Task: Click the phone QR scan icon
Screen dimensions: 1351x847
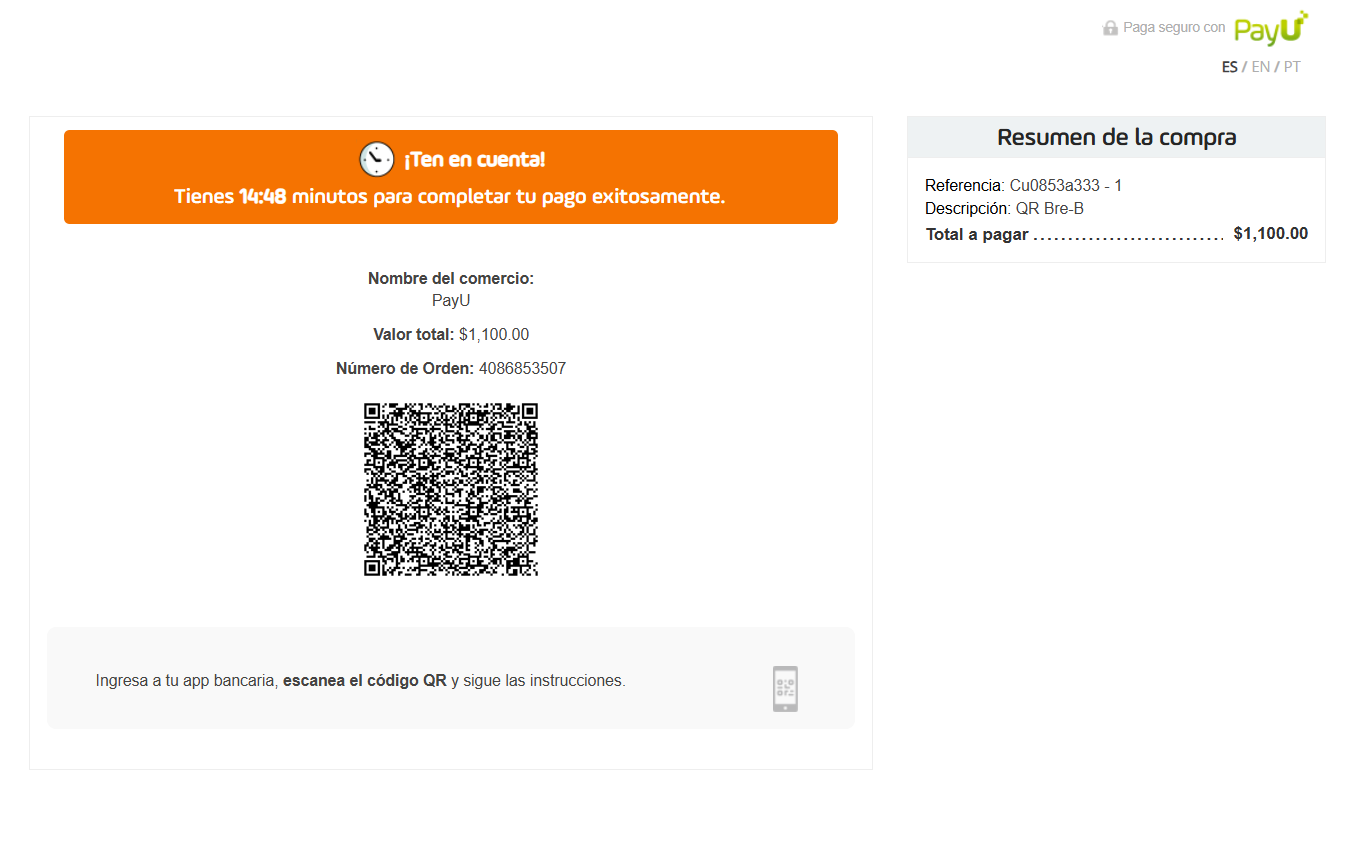Action: [785, 689]
